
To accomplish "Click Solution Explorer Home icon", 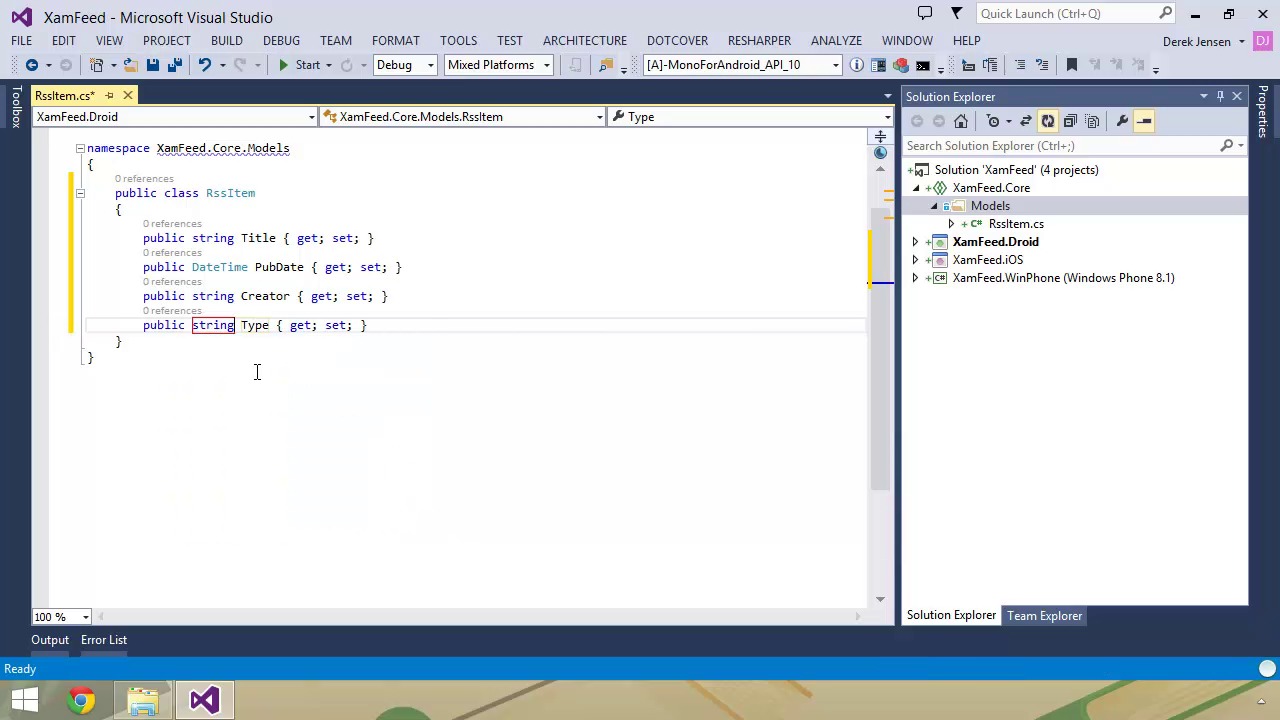I will pos(961,121).
